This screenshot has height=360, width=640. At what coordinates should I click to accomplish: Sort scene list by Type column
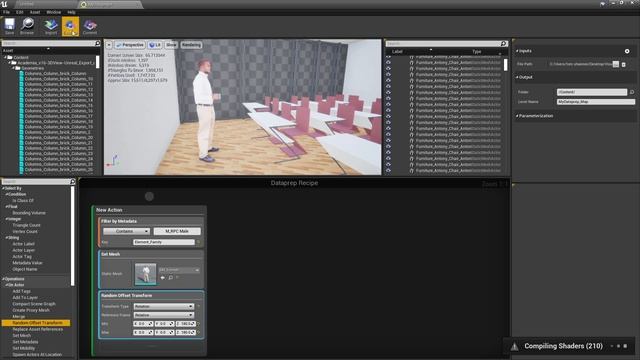(x=477, y=51)
